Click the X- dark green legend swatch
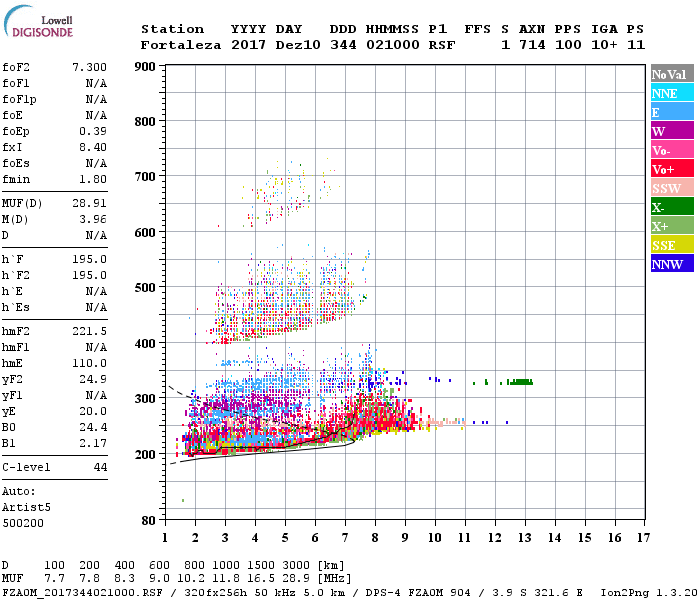The image size is (700, 600). 672,207
